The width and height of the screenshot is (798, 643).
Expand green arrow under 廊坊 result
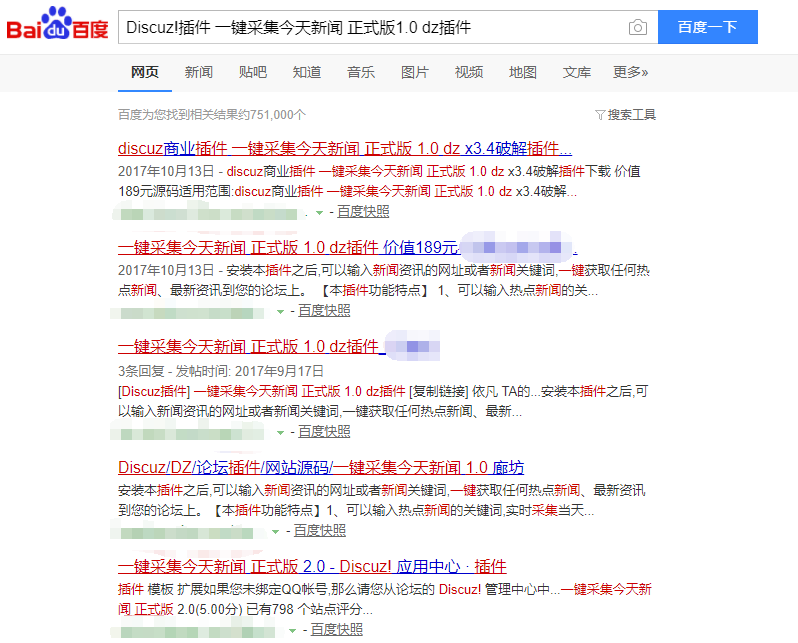coord(276,533)
